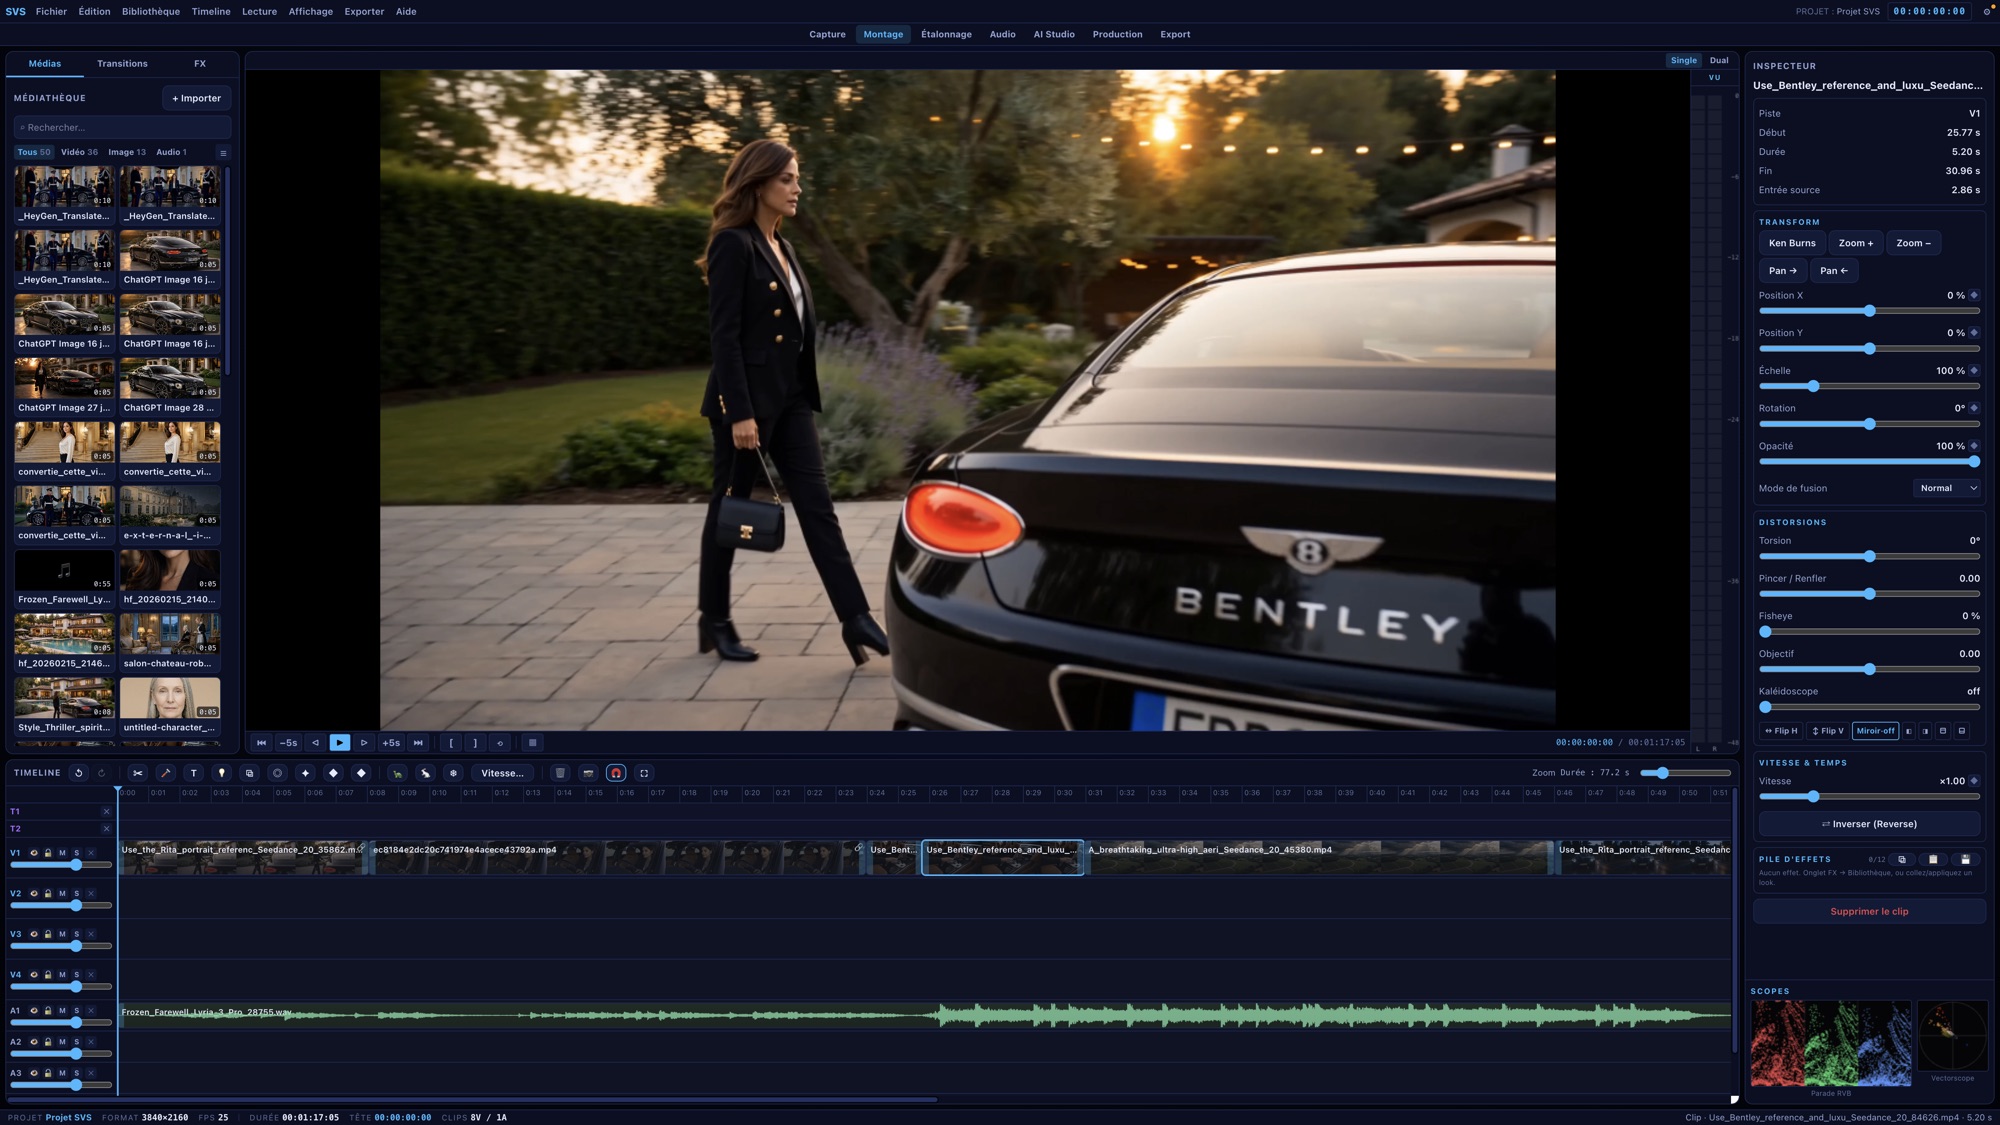Mute audio track A1
This screenshot has height=1125, width=2000.
point(62,1011)
